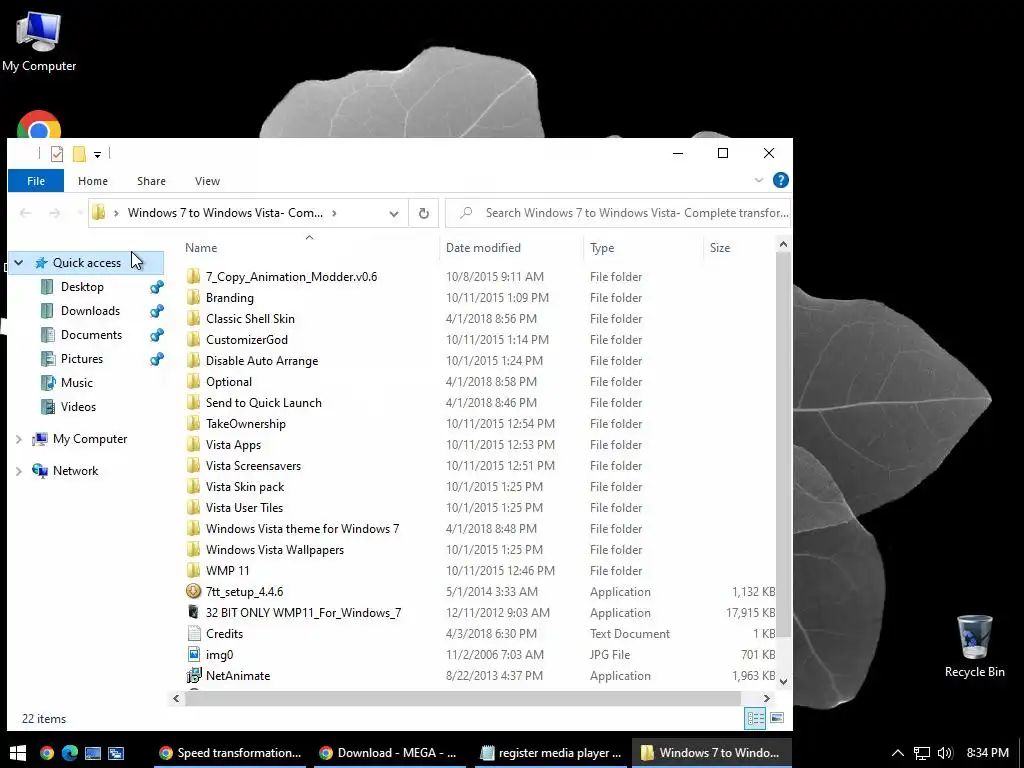1024x768 pixels.
Task: Click the horizontal scrollbar right arrow
Action: click(767, 698)
